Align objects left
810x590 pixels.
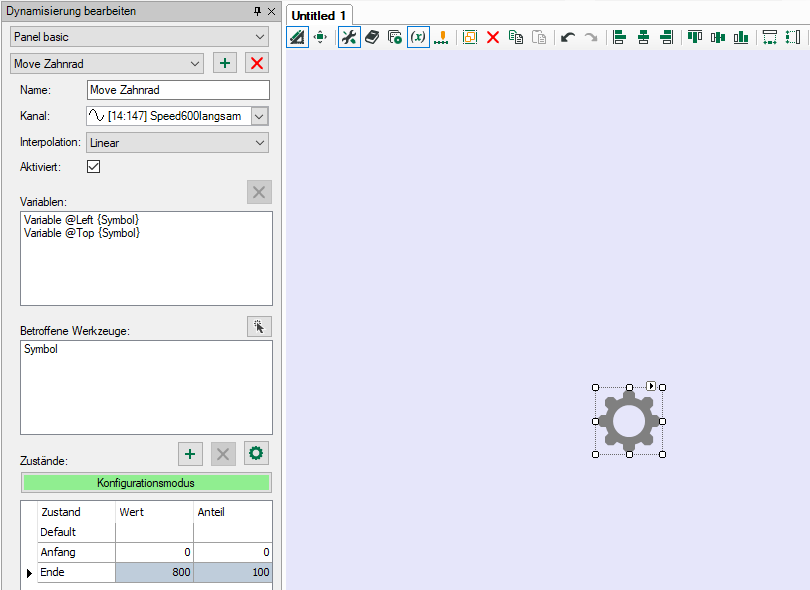click(619, 37)
